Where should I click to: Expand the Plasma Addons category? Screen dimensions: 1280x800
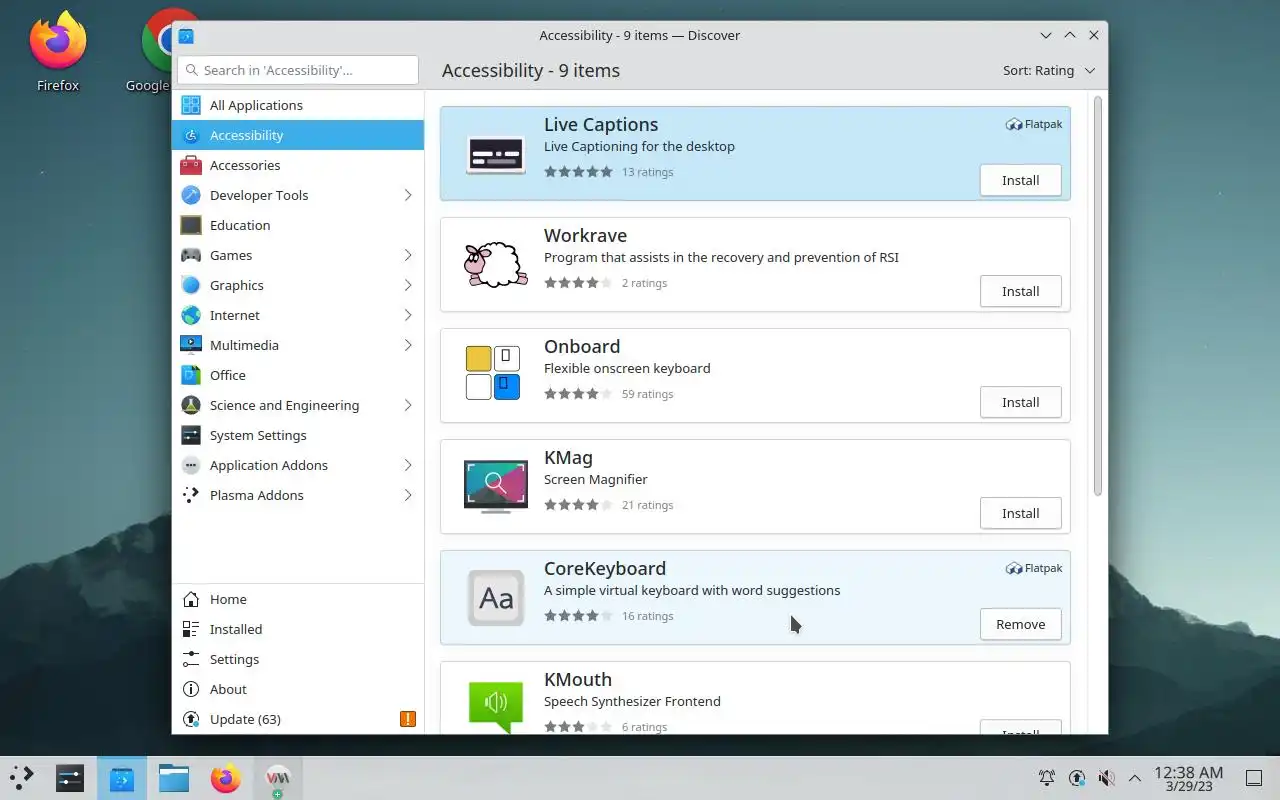pos(408,495)
